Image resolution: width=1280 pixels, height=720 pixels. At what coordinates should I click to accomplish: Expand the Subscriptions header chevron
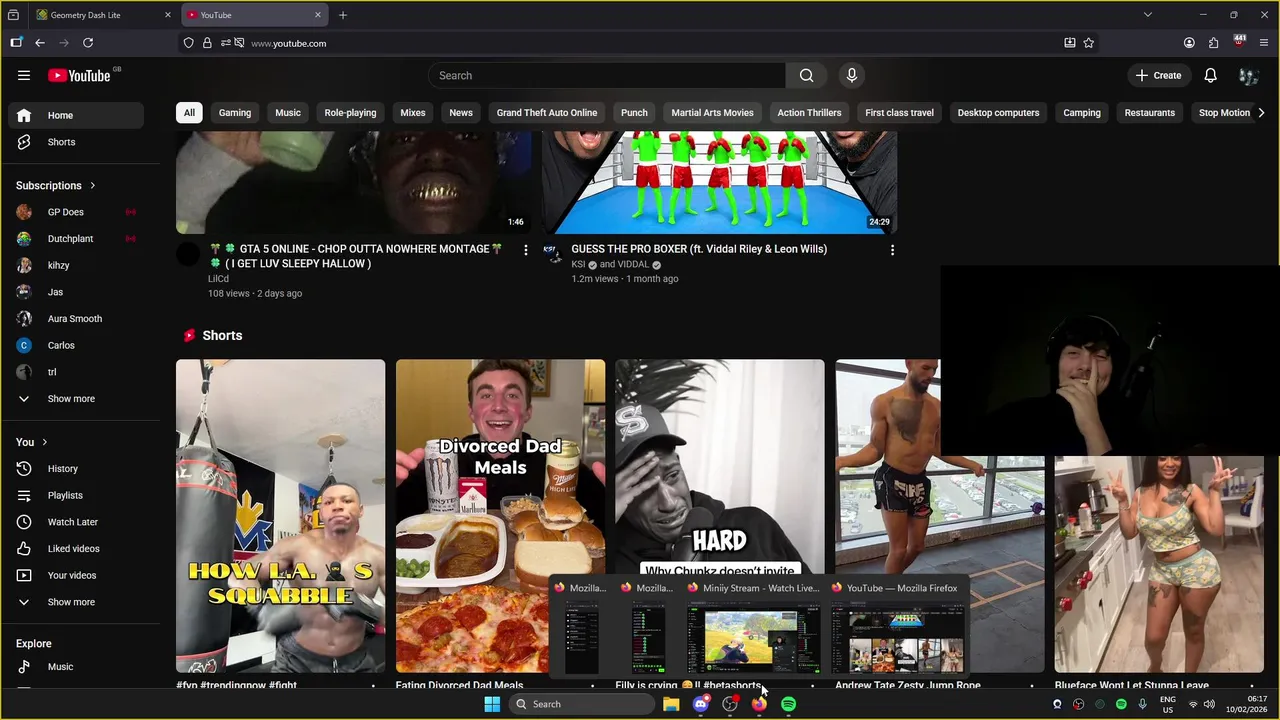point(93,185)
